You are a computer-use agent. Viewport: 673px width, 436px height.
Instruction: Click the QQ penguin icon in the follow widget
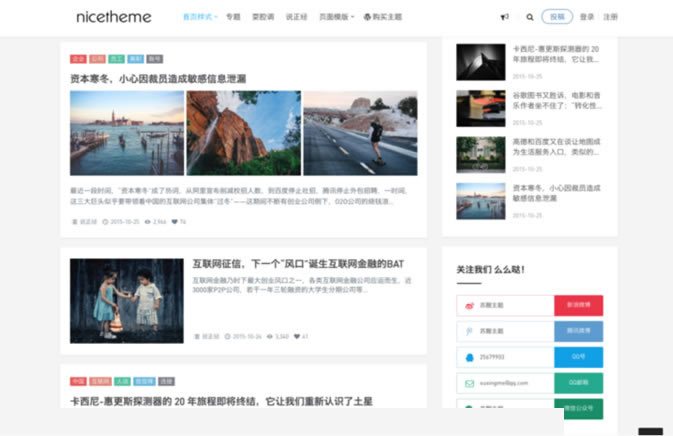(x=470, y=357)
